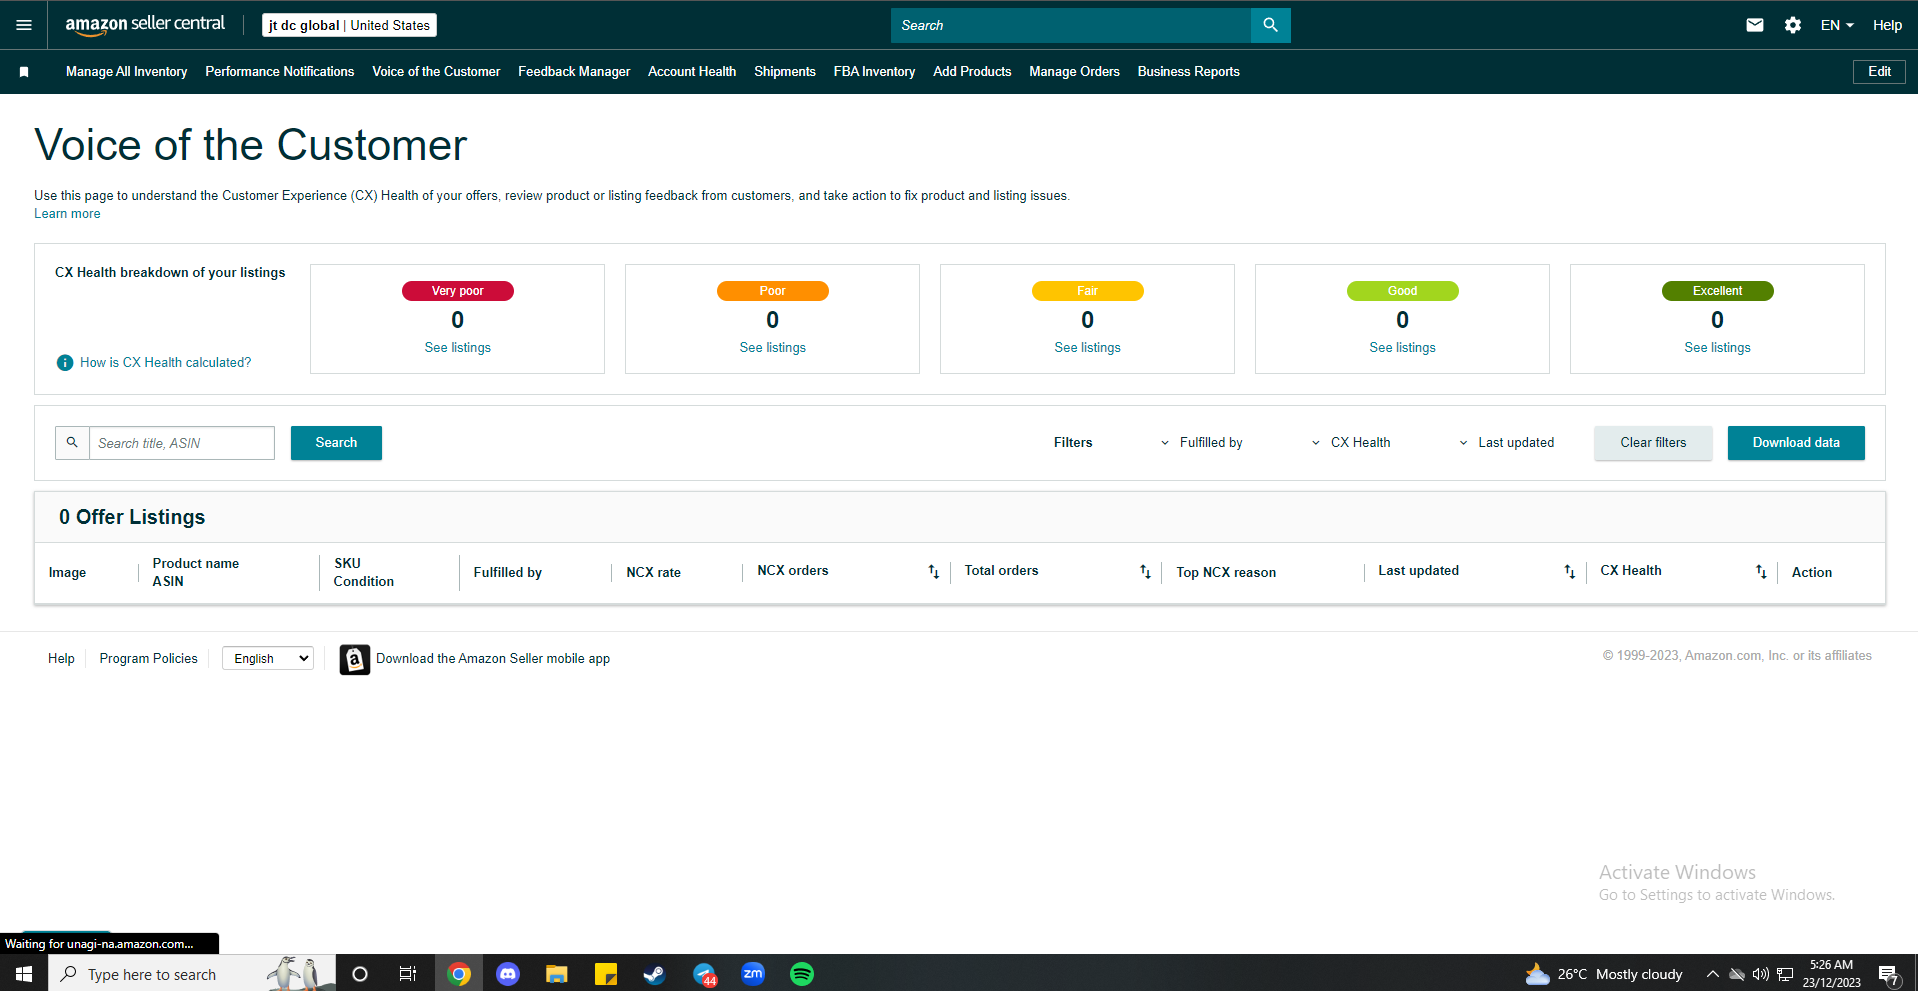The width and height of the screenshot is (1918, 991).
Task: Click the Clear filters button
Action: click(x=1653, y=443)
